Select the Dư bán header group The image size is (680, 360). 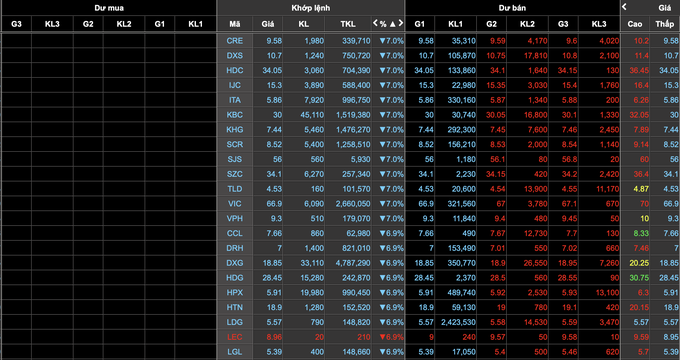(513, 8)
